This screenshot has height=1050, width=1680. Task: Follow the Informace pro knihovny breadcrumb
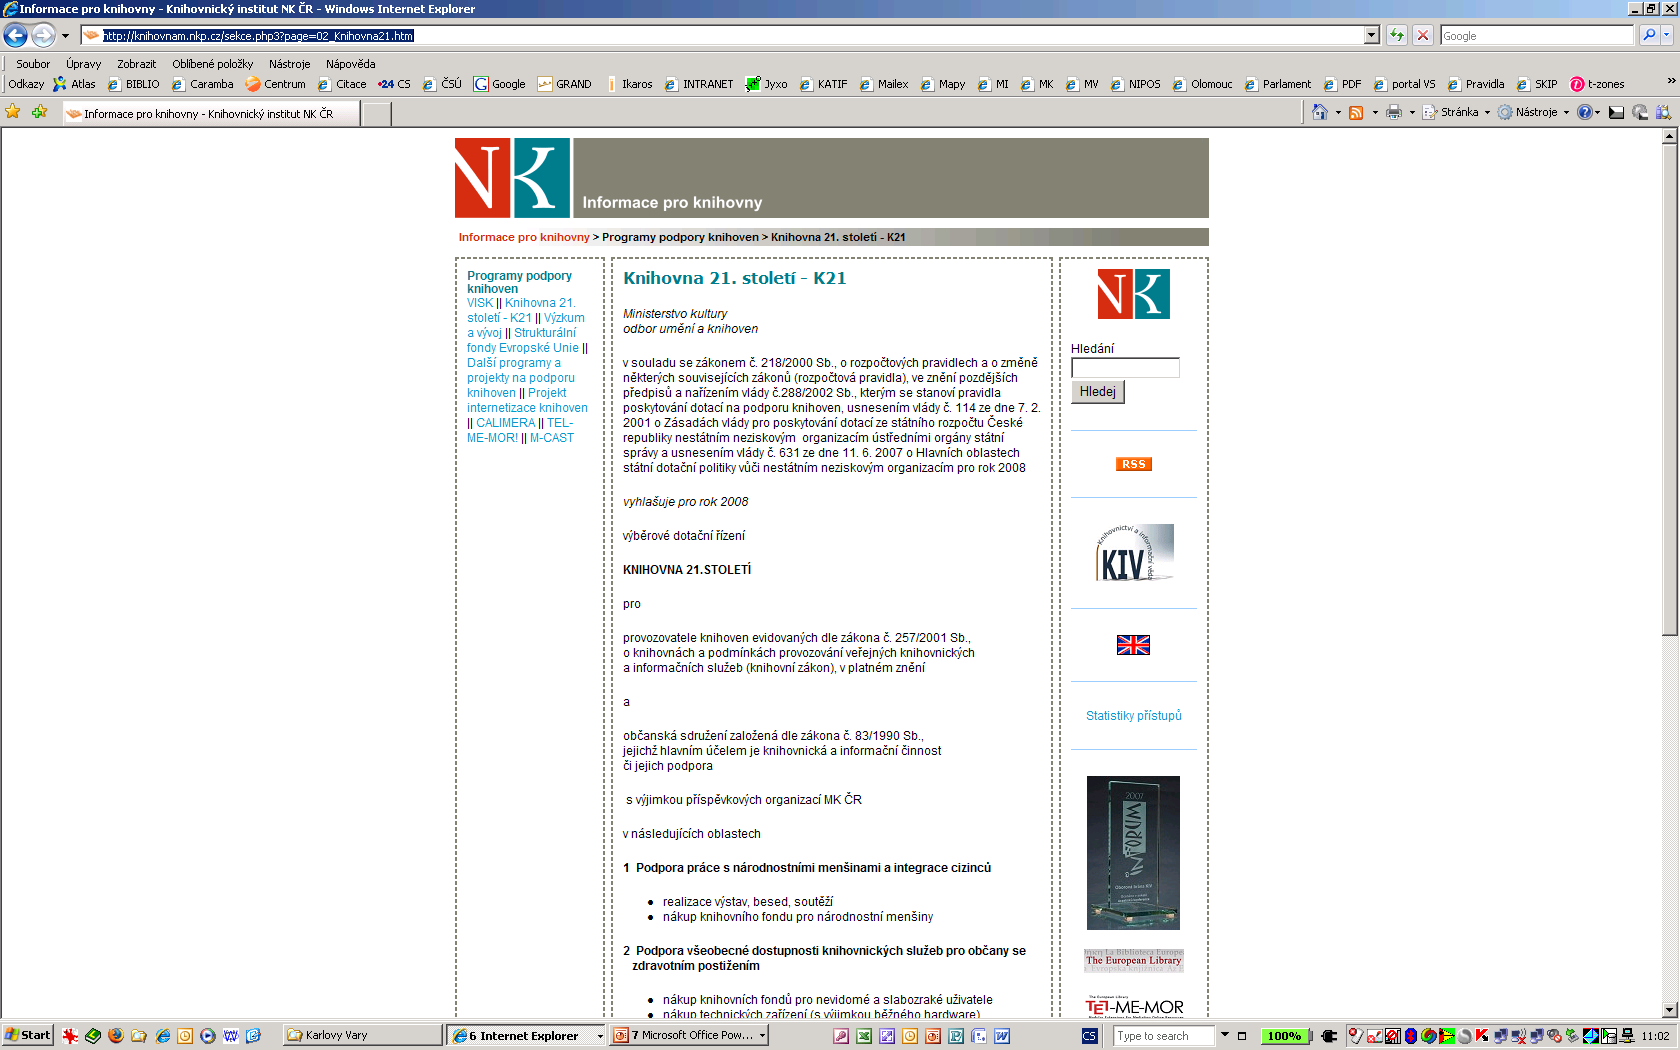click(524, 237)
